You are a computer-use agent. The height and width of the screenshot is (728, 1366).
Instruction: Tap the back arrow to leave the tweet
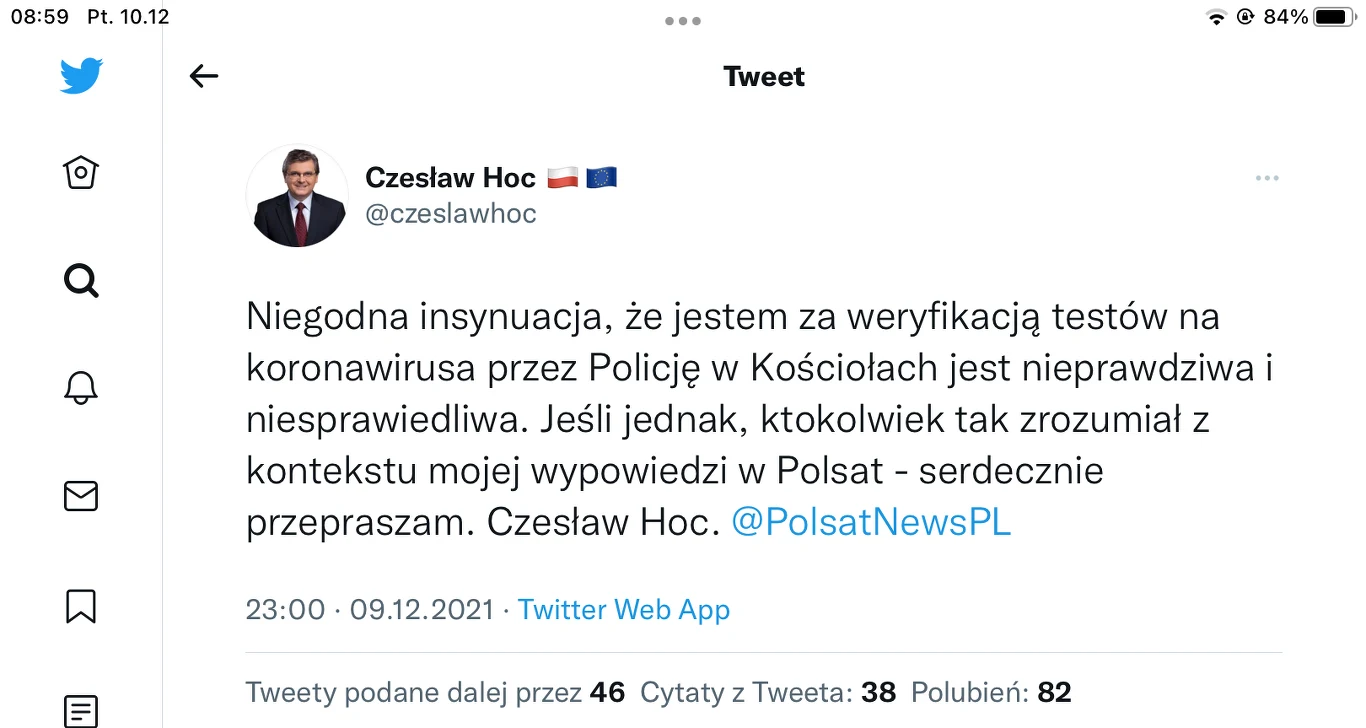[203, 75]
